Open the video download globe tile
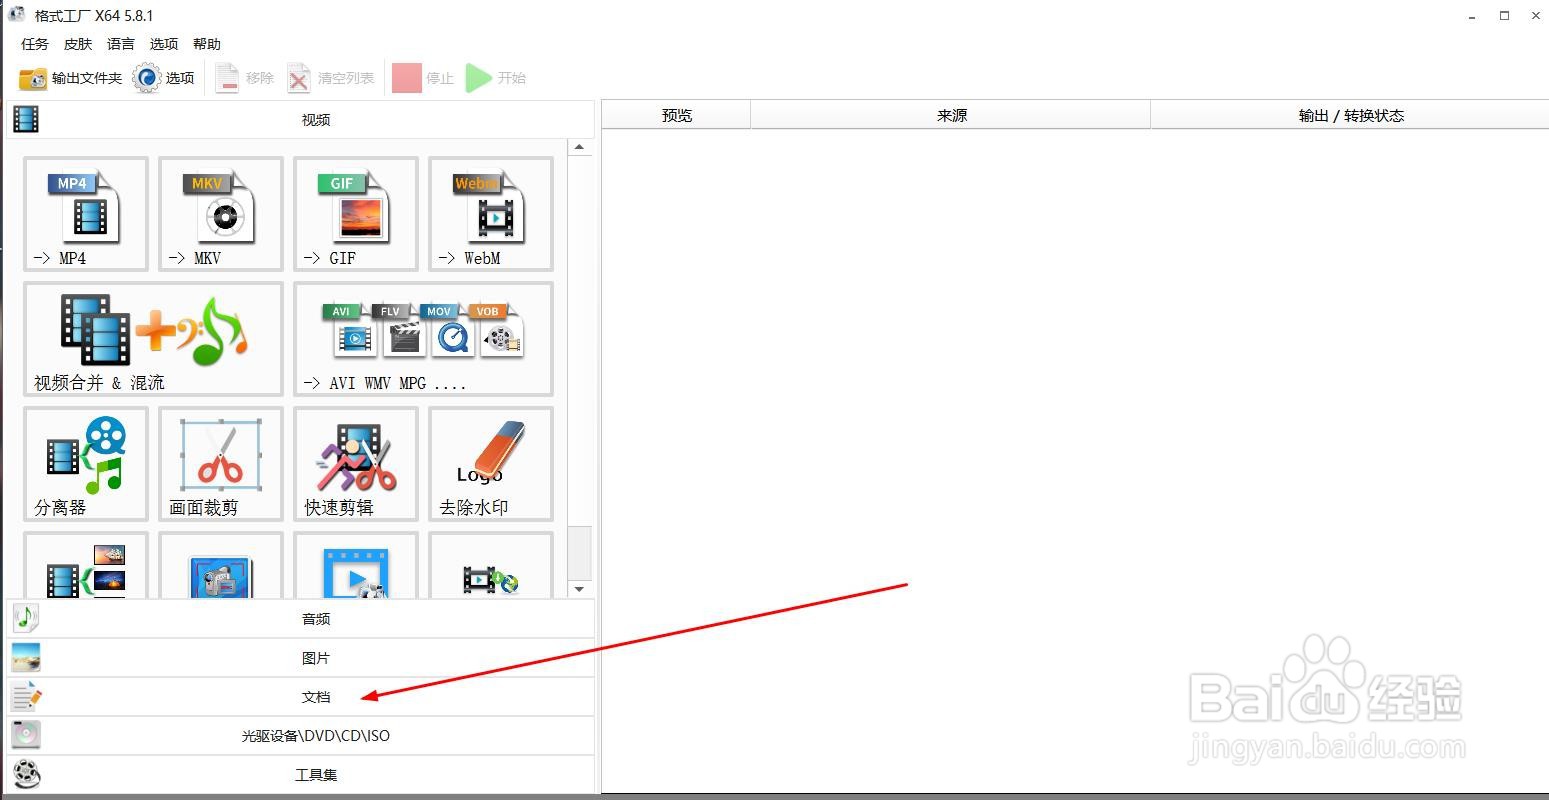Image resolution: width=1549 pixels, height=800 pixels. tap(491, 565)
